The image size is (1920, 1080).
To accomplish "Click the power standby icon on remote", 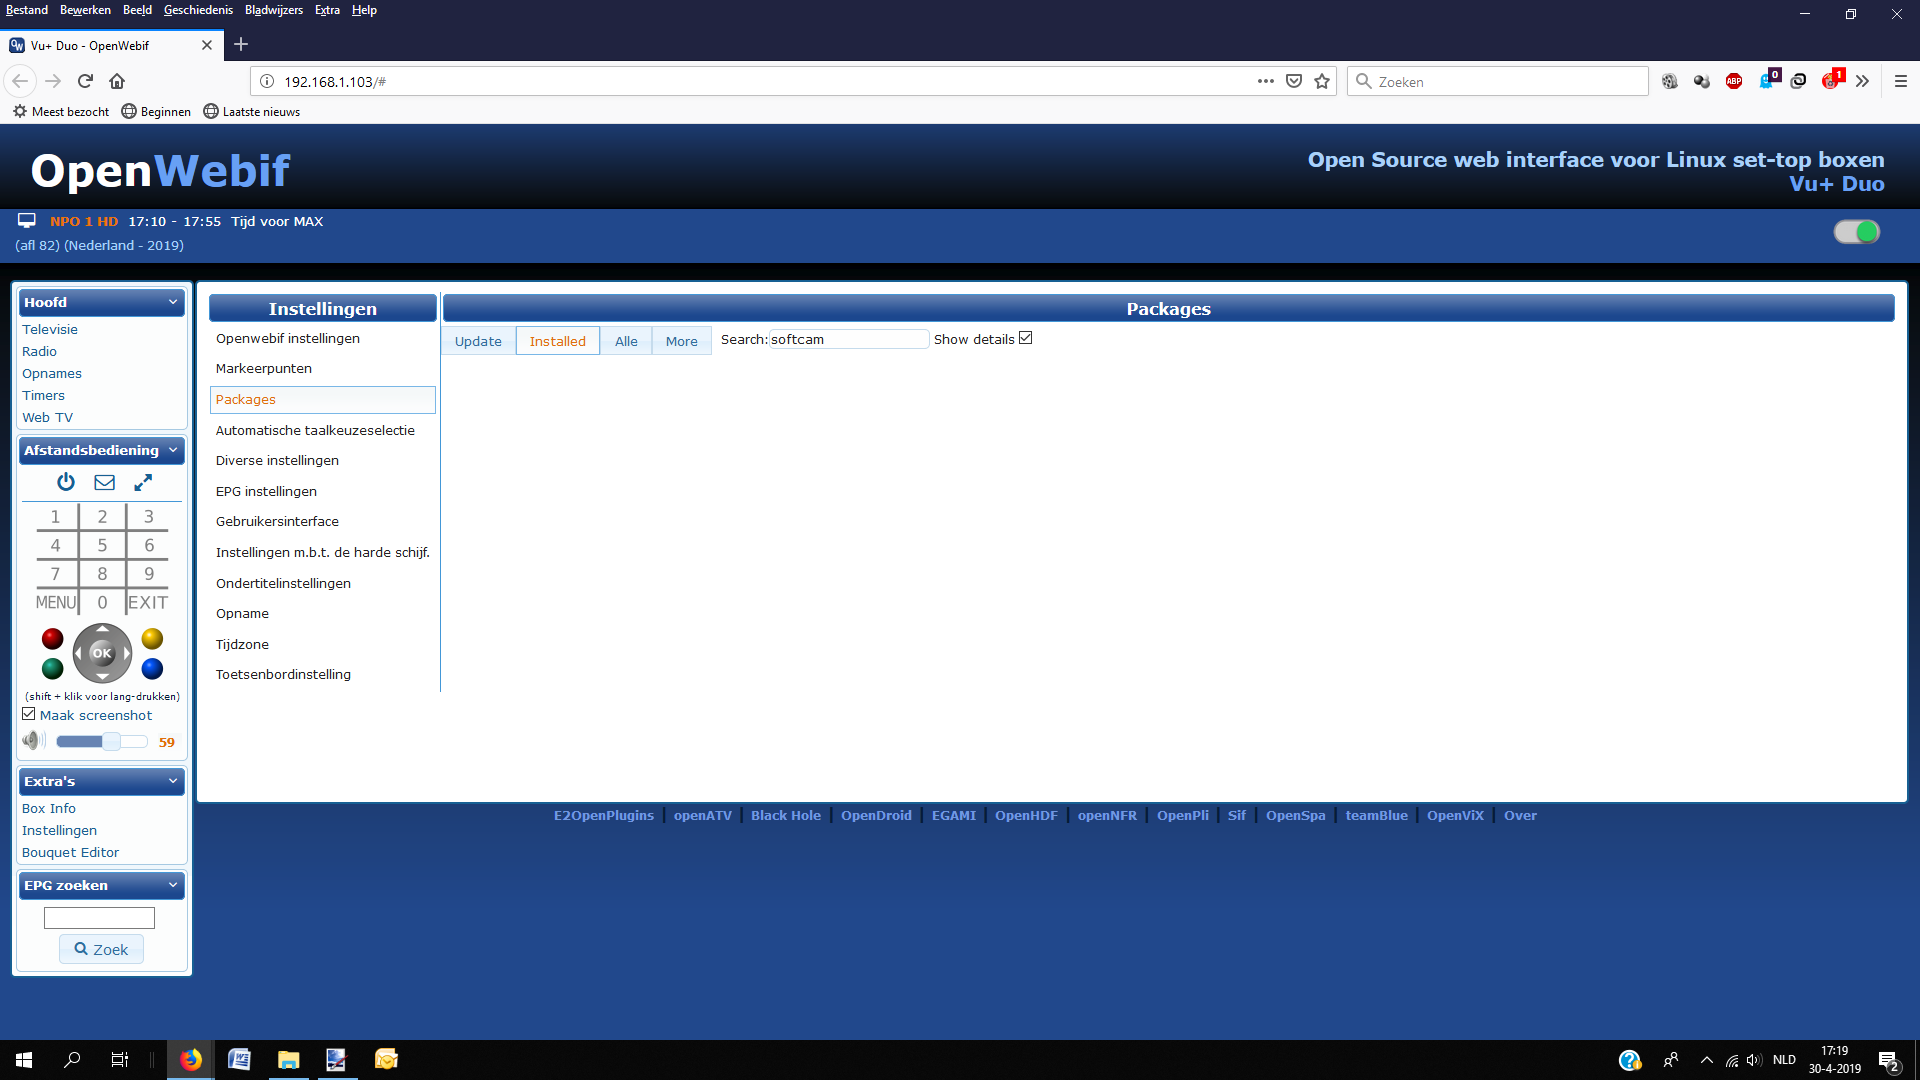I will coord(66,482).
